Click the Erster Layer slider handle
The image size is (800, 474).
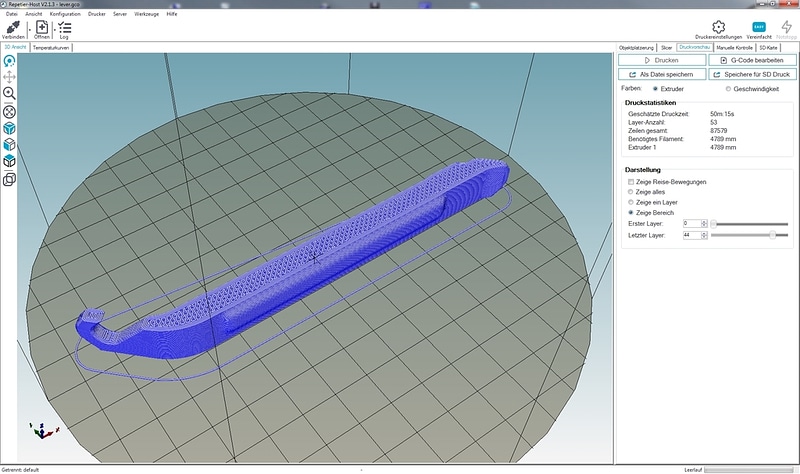click(x=714, y=223)
